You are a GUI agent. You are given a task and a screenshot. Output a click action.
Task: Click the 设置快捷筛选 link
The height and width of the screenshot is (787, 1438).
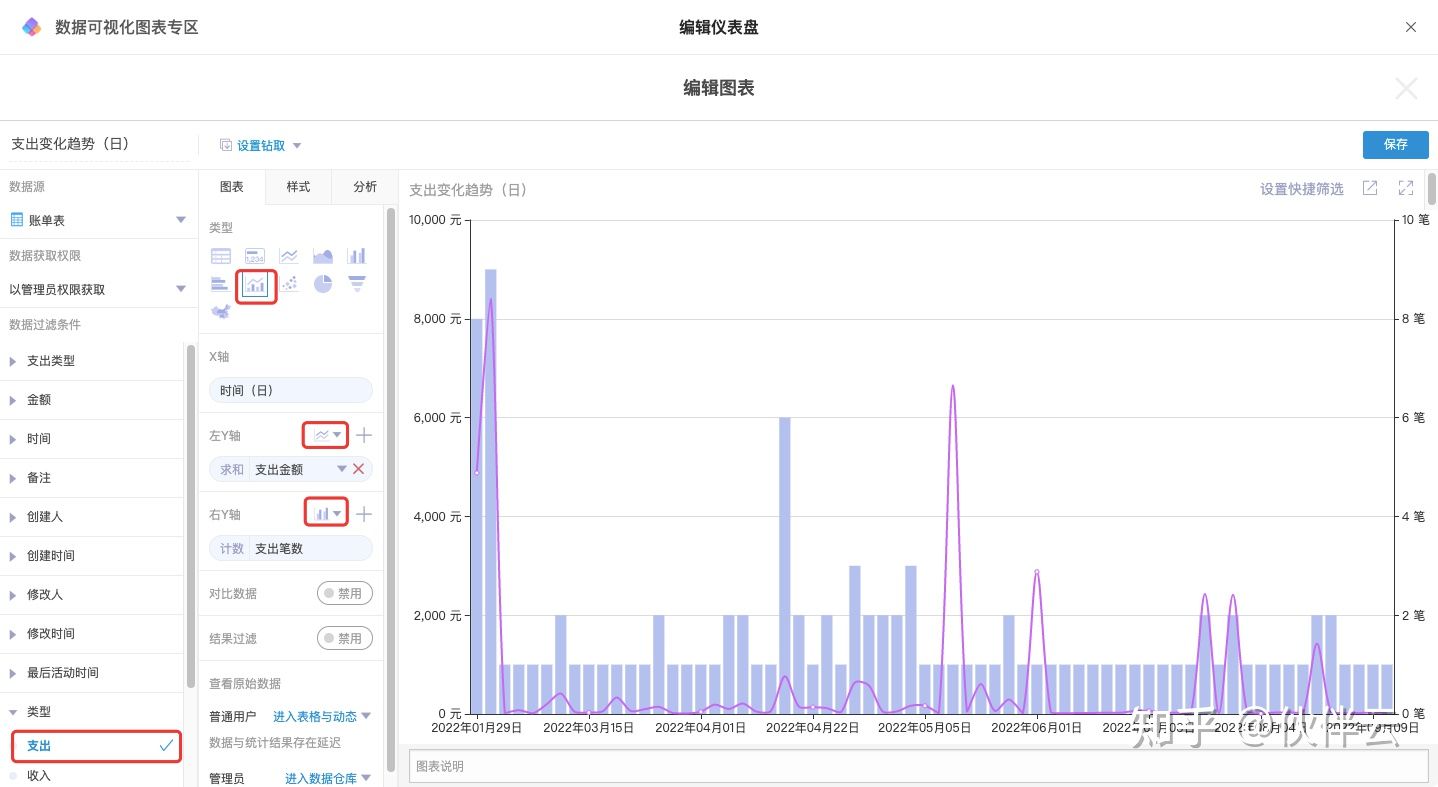(1301, 189)
